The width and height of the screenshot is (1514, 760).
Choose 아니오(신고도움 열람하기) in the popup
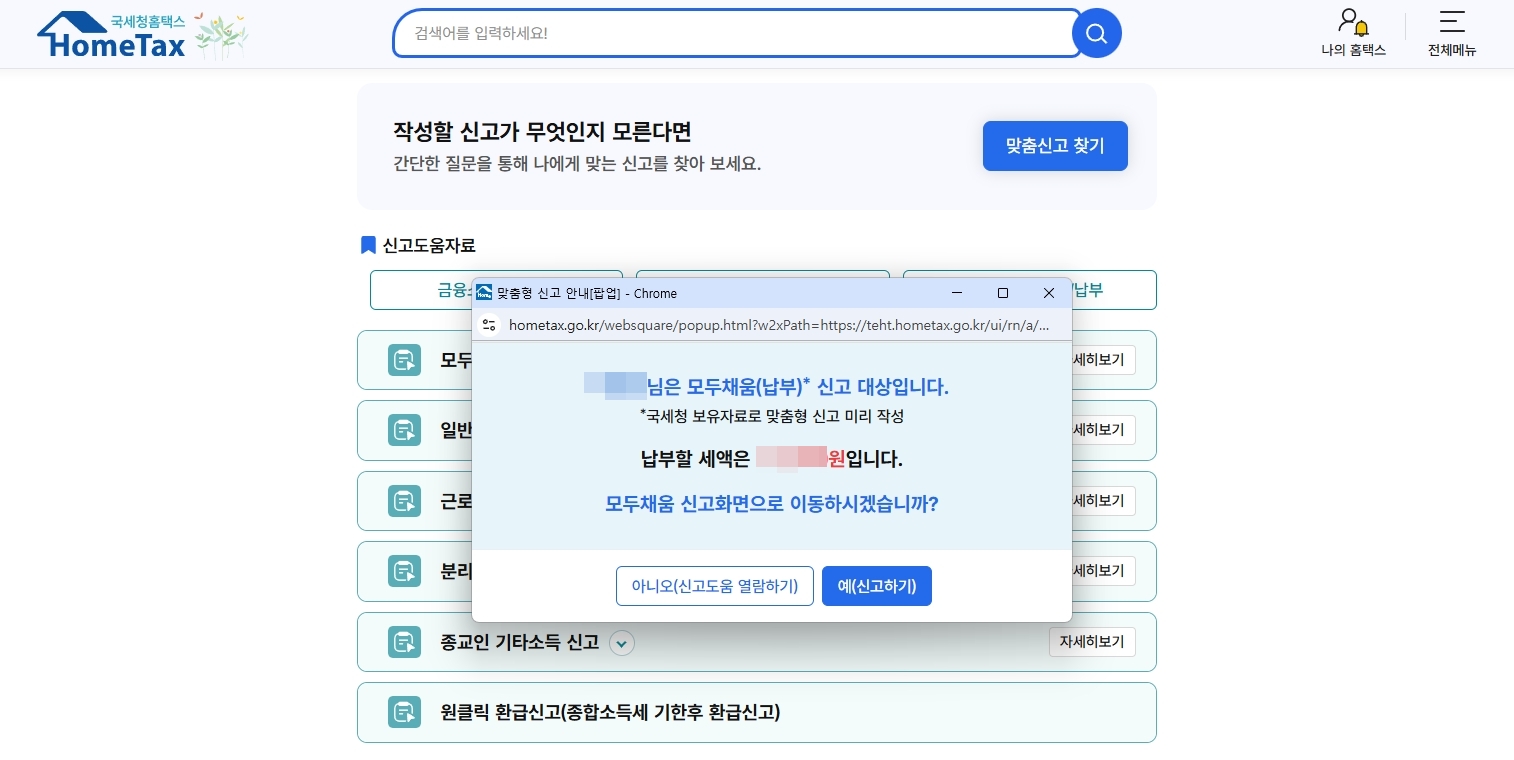click(x=714, y=586)
